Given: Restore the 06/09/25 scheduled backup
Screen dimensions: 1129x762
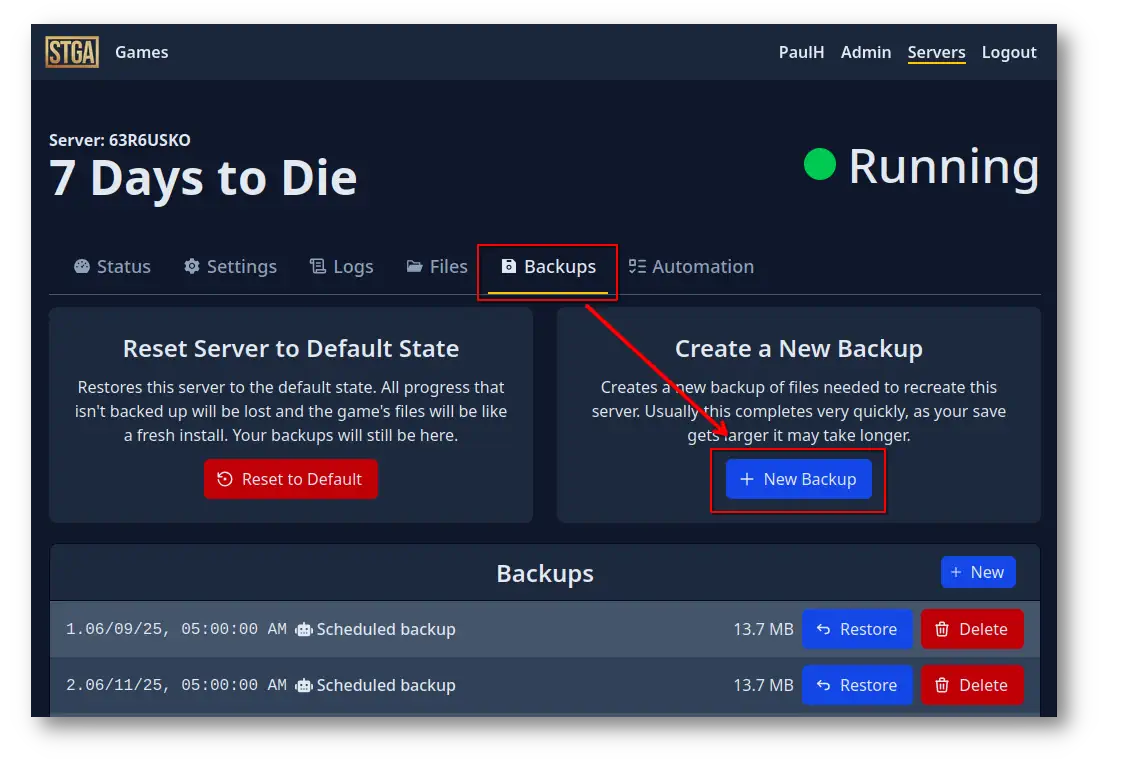Looking at the screenshot, I should point(857,629).
